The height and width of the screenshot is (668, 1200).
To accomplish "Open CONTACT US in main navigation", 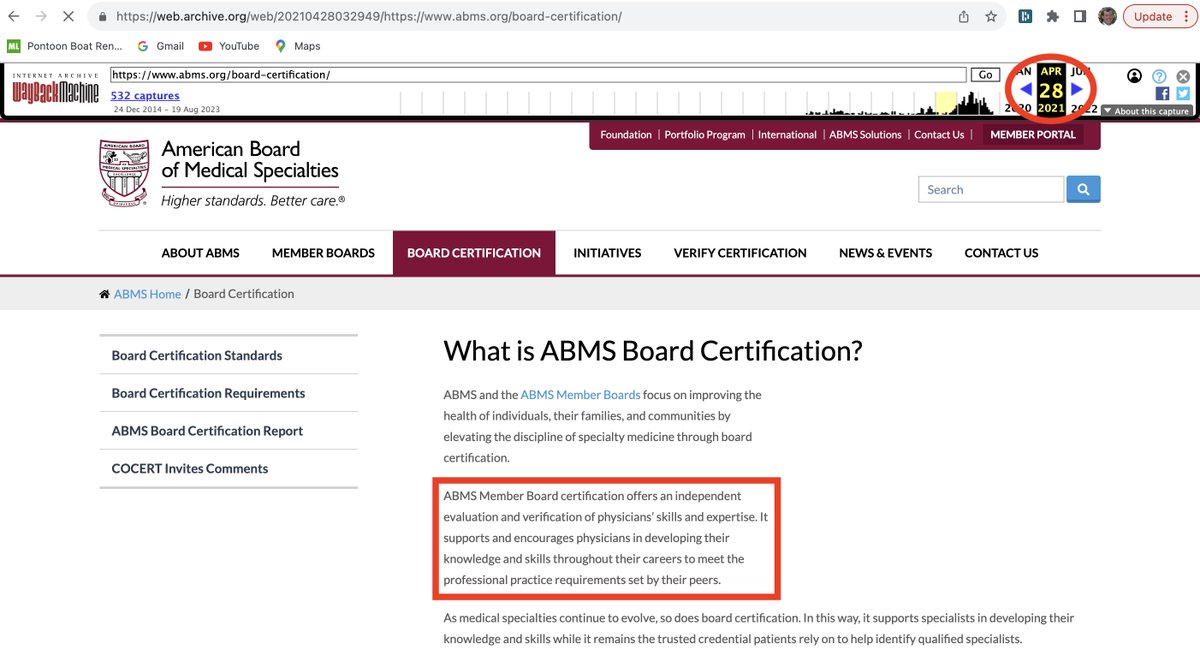I will click(1001, 253).
